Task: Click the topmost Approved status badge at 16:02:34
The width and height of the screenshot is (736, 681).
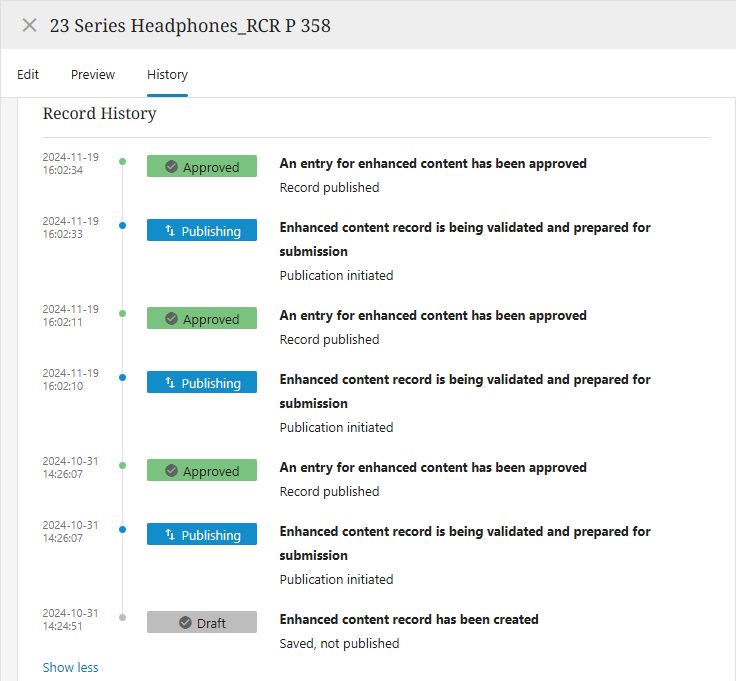Action: click(x=201, y=167)
